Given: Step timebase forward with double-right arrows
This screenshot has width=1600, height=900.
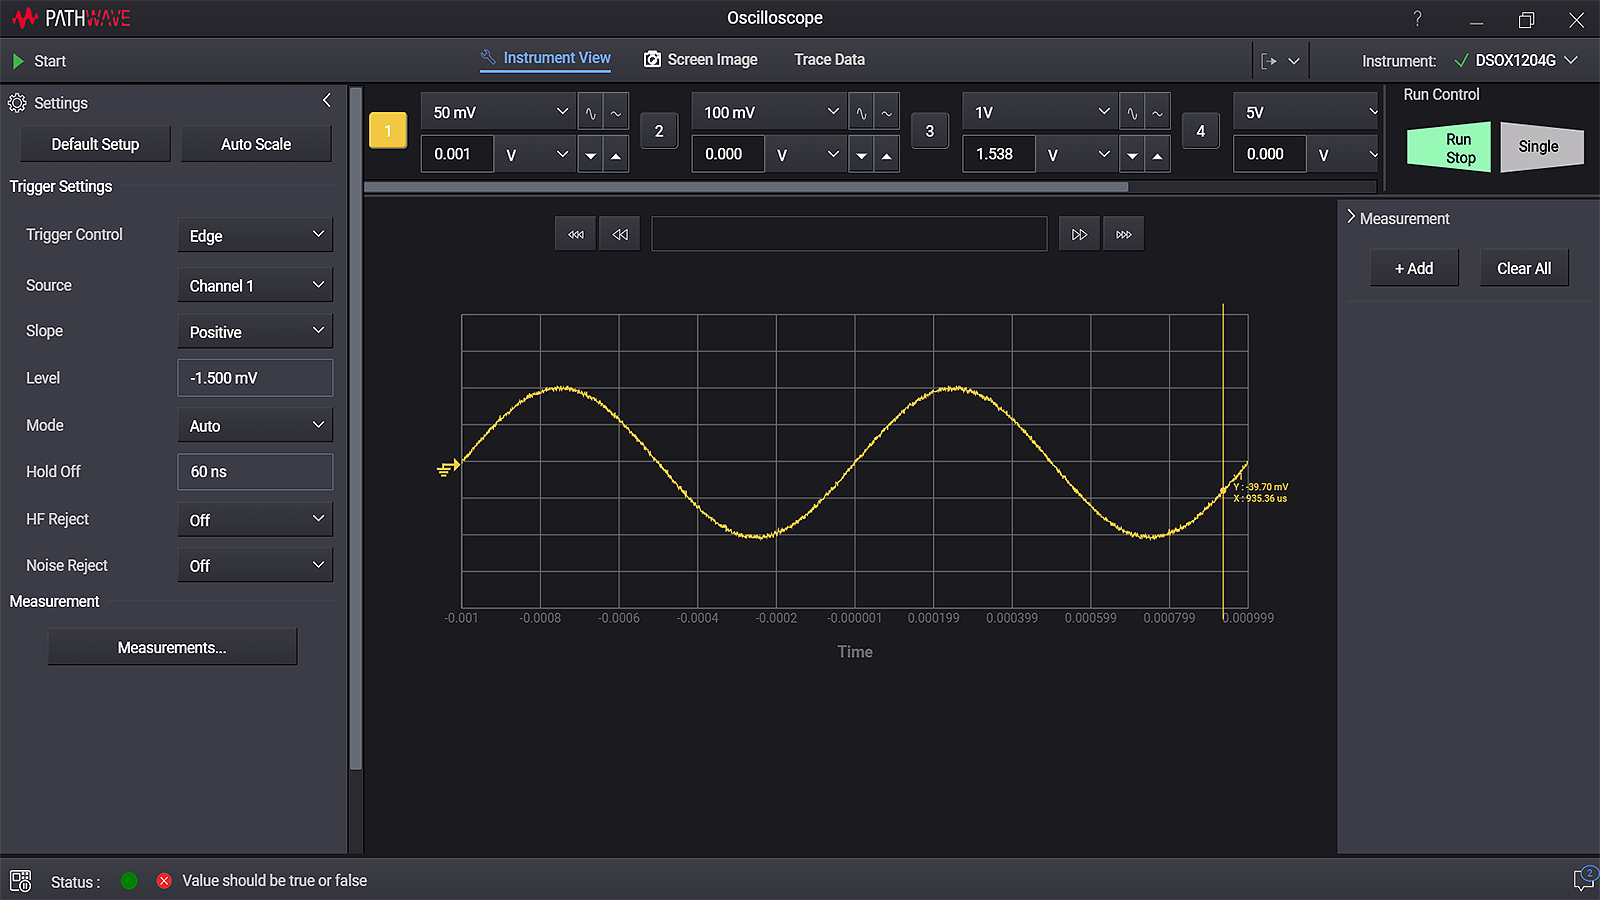Looking at the screenshot, I should point(1079,234).
